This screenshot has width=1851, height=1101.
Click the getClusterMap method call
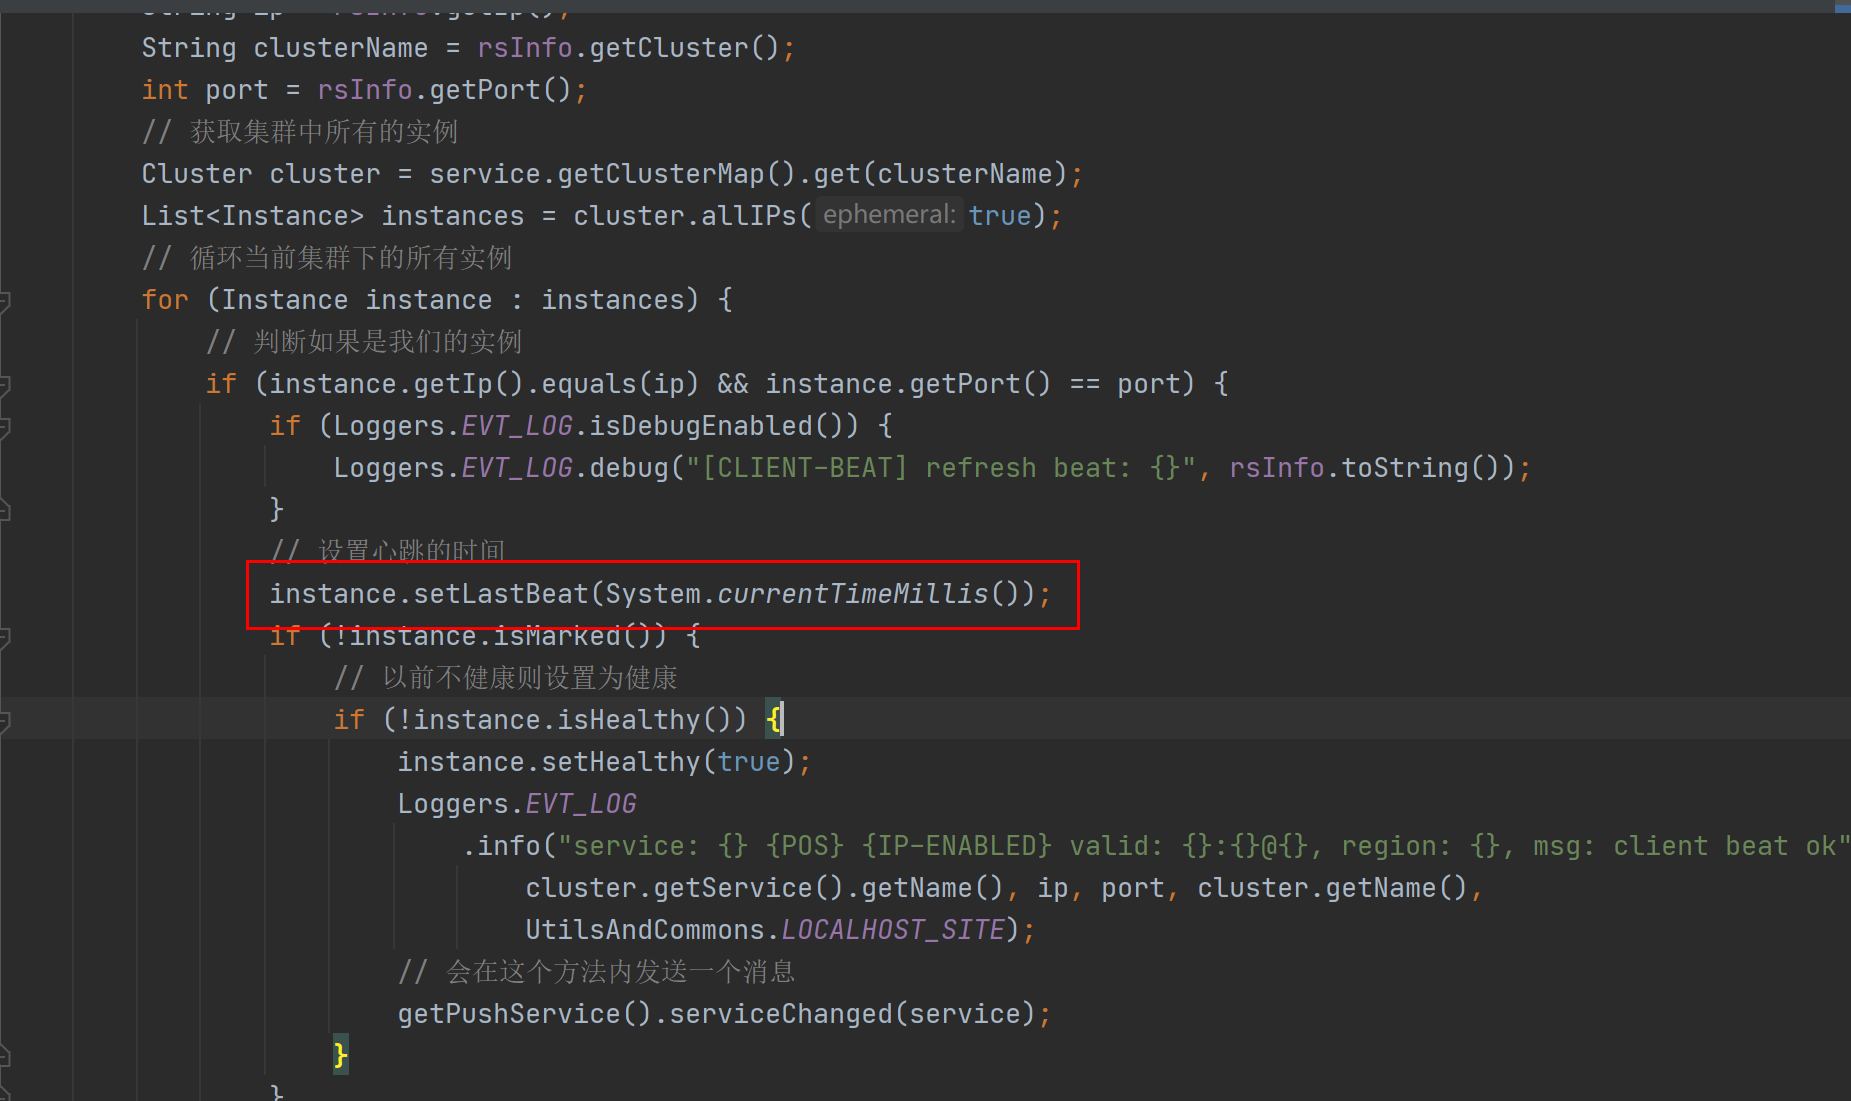tap(661, 174)
